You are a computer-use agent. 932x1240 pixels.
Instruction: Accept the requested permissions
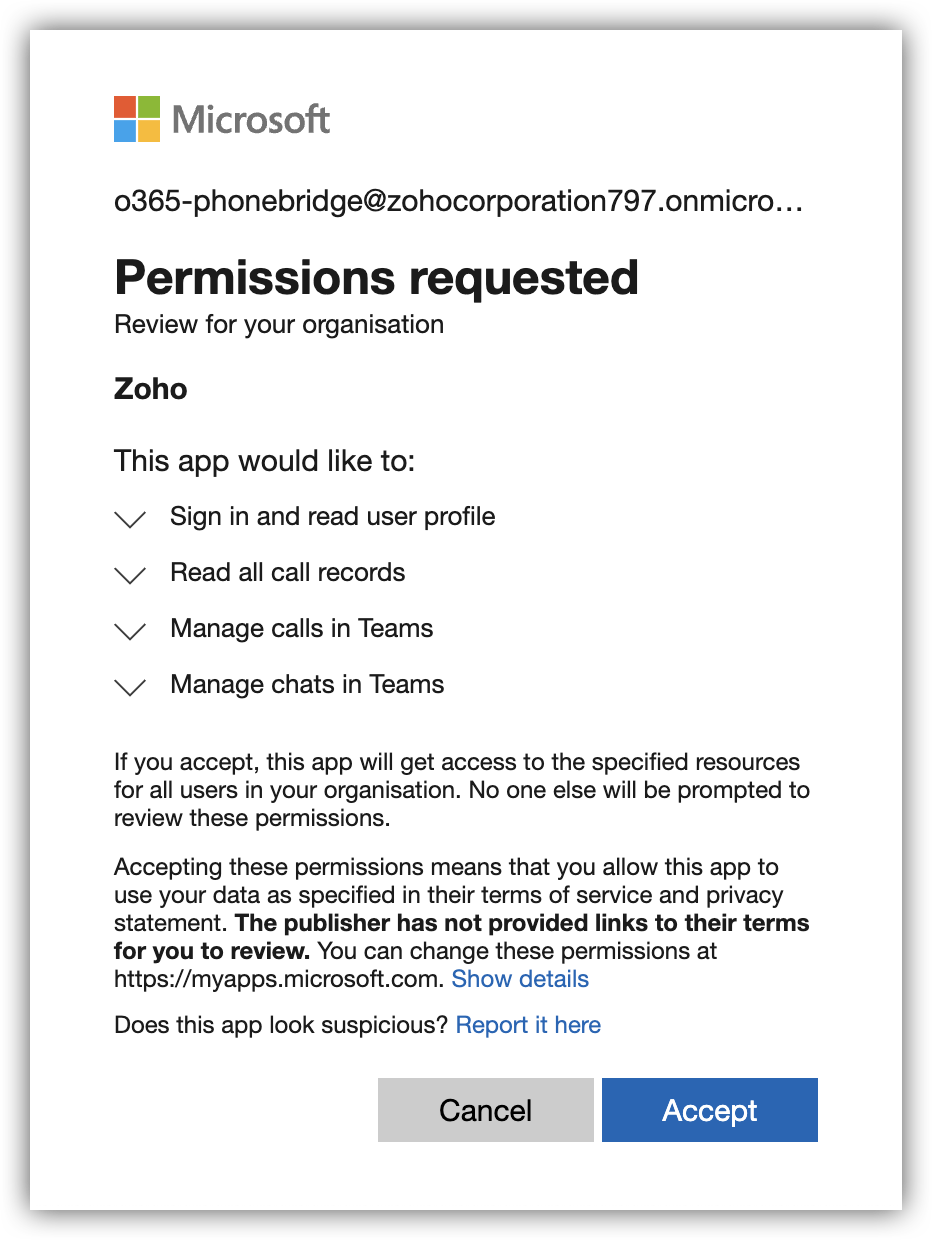tap(709, 1110)
